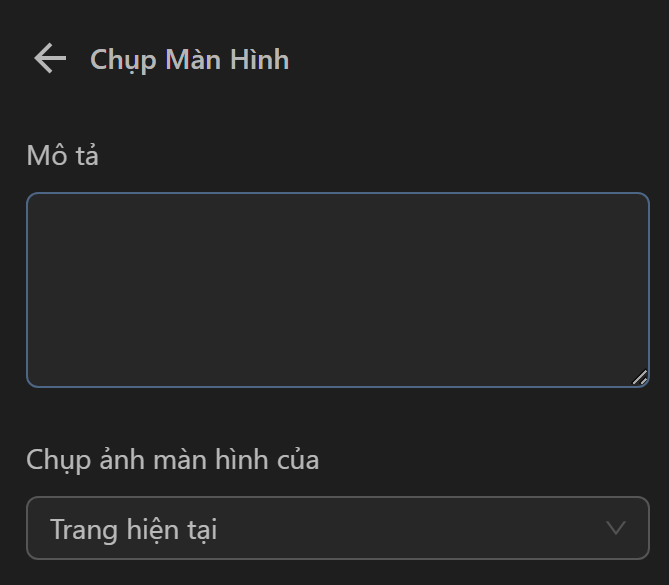Screen dimensions: 669x585
Task: Click the back arrow icon
Action: [x=49, y=59]
